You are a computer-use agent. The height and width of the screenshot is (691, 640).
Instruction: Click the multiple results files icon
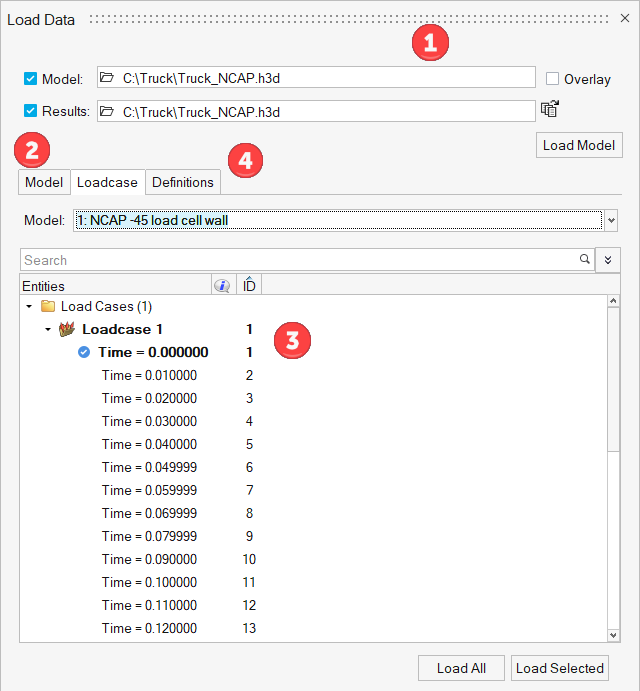pyautogui.click(x=550, y=109)
